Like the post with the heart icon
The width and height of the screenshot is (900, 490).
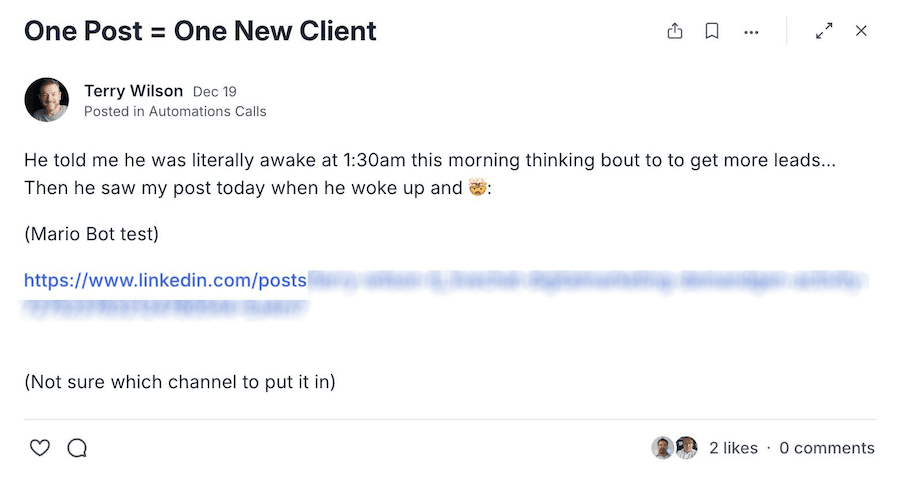coord(39,448)
